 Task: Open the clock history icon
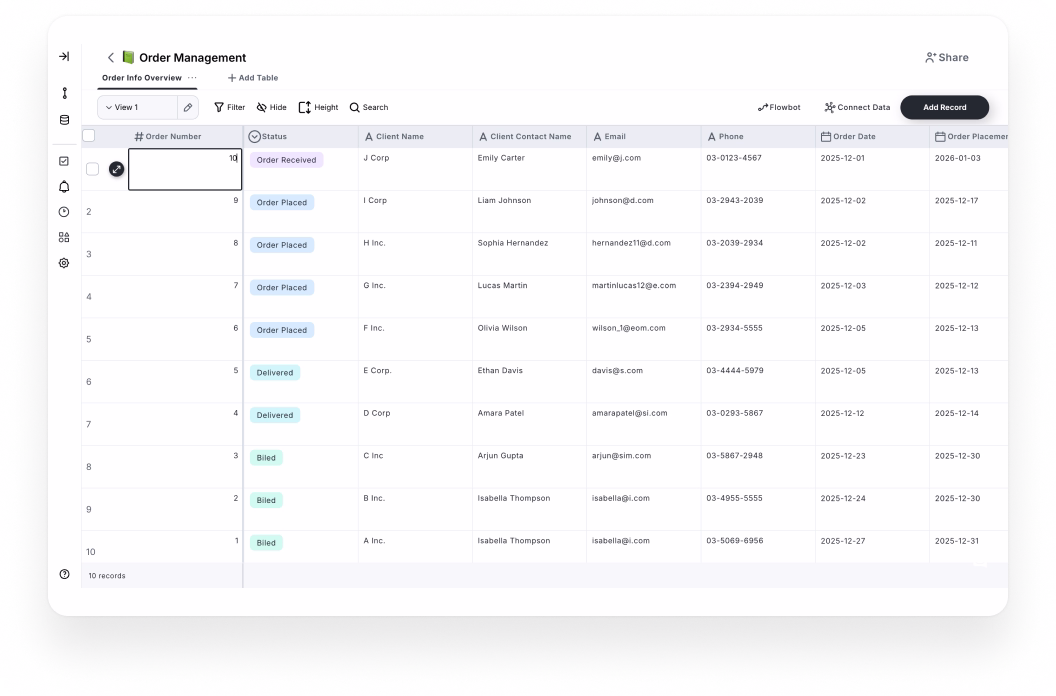click(64, 212)
